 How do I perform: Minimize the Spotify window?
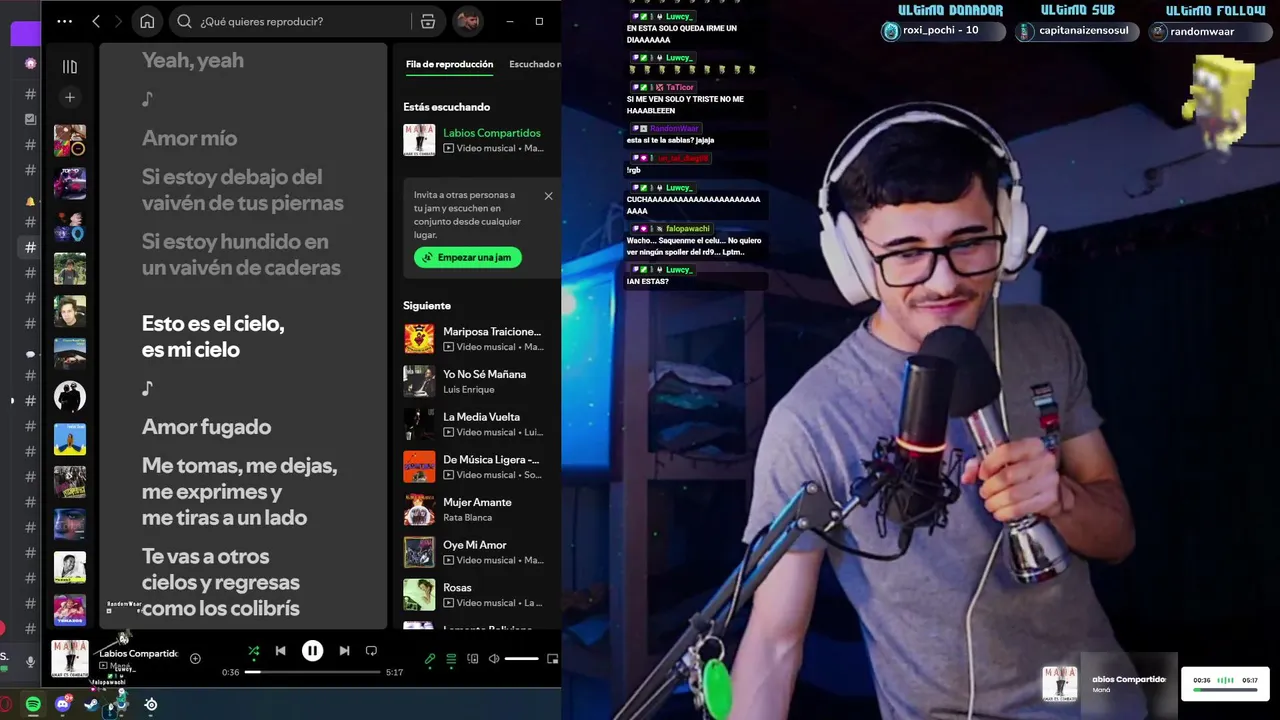coord(508,21)
